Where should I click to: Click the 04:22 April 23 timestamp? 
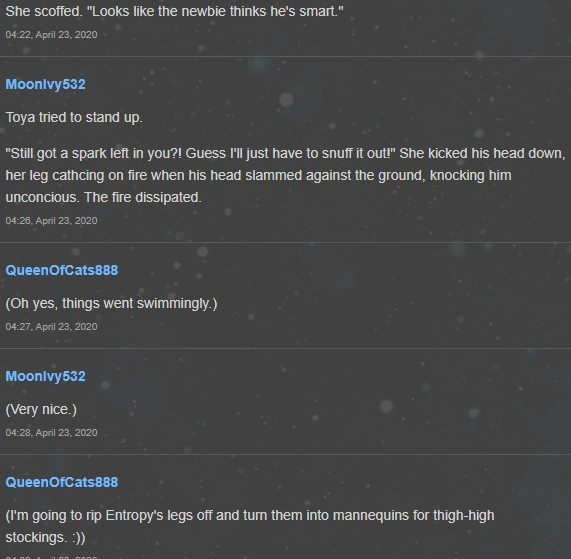[51, 35]
